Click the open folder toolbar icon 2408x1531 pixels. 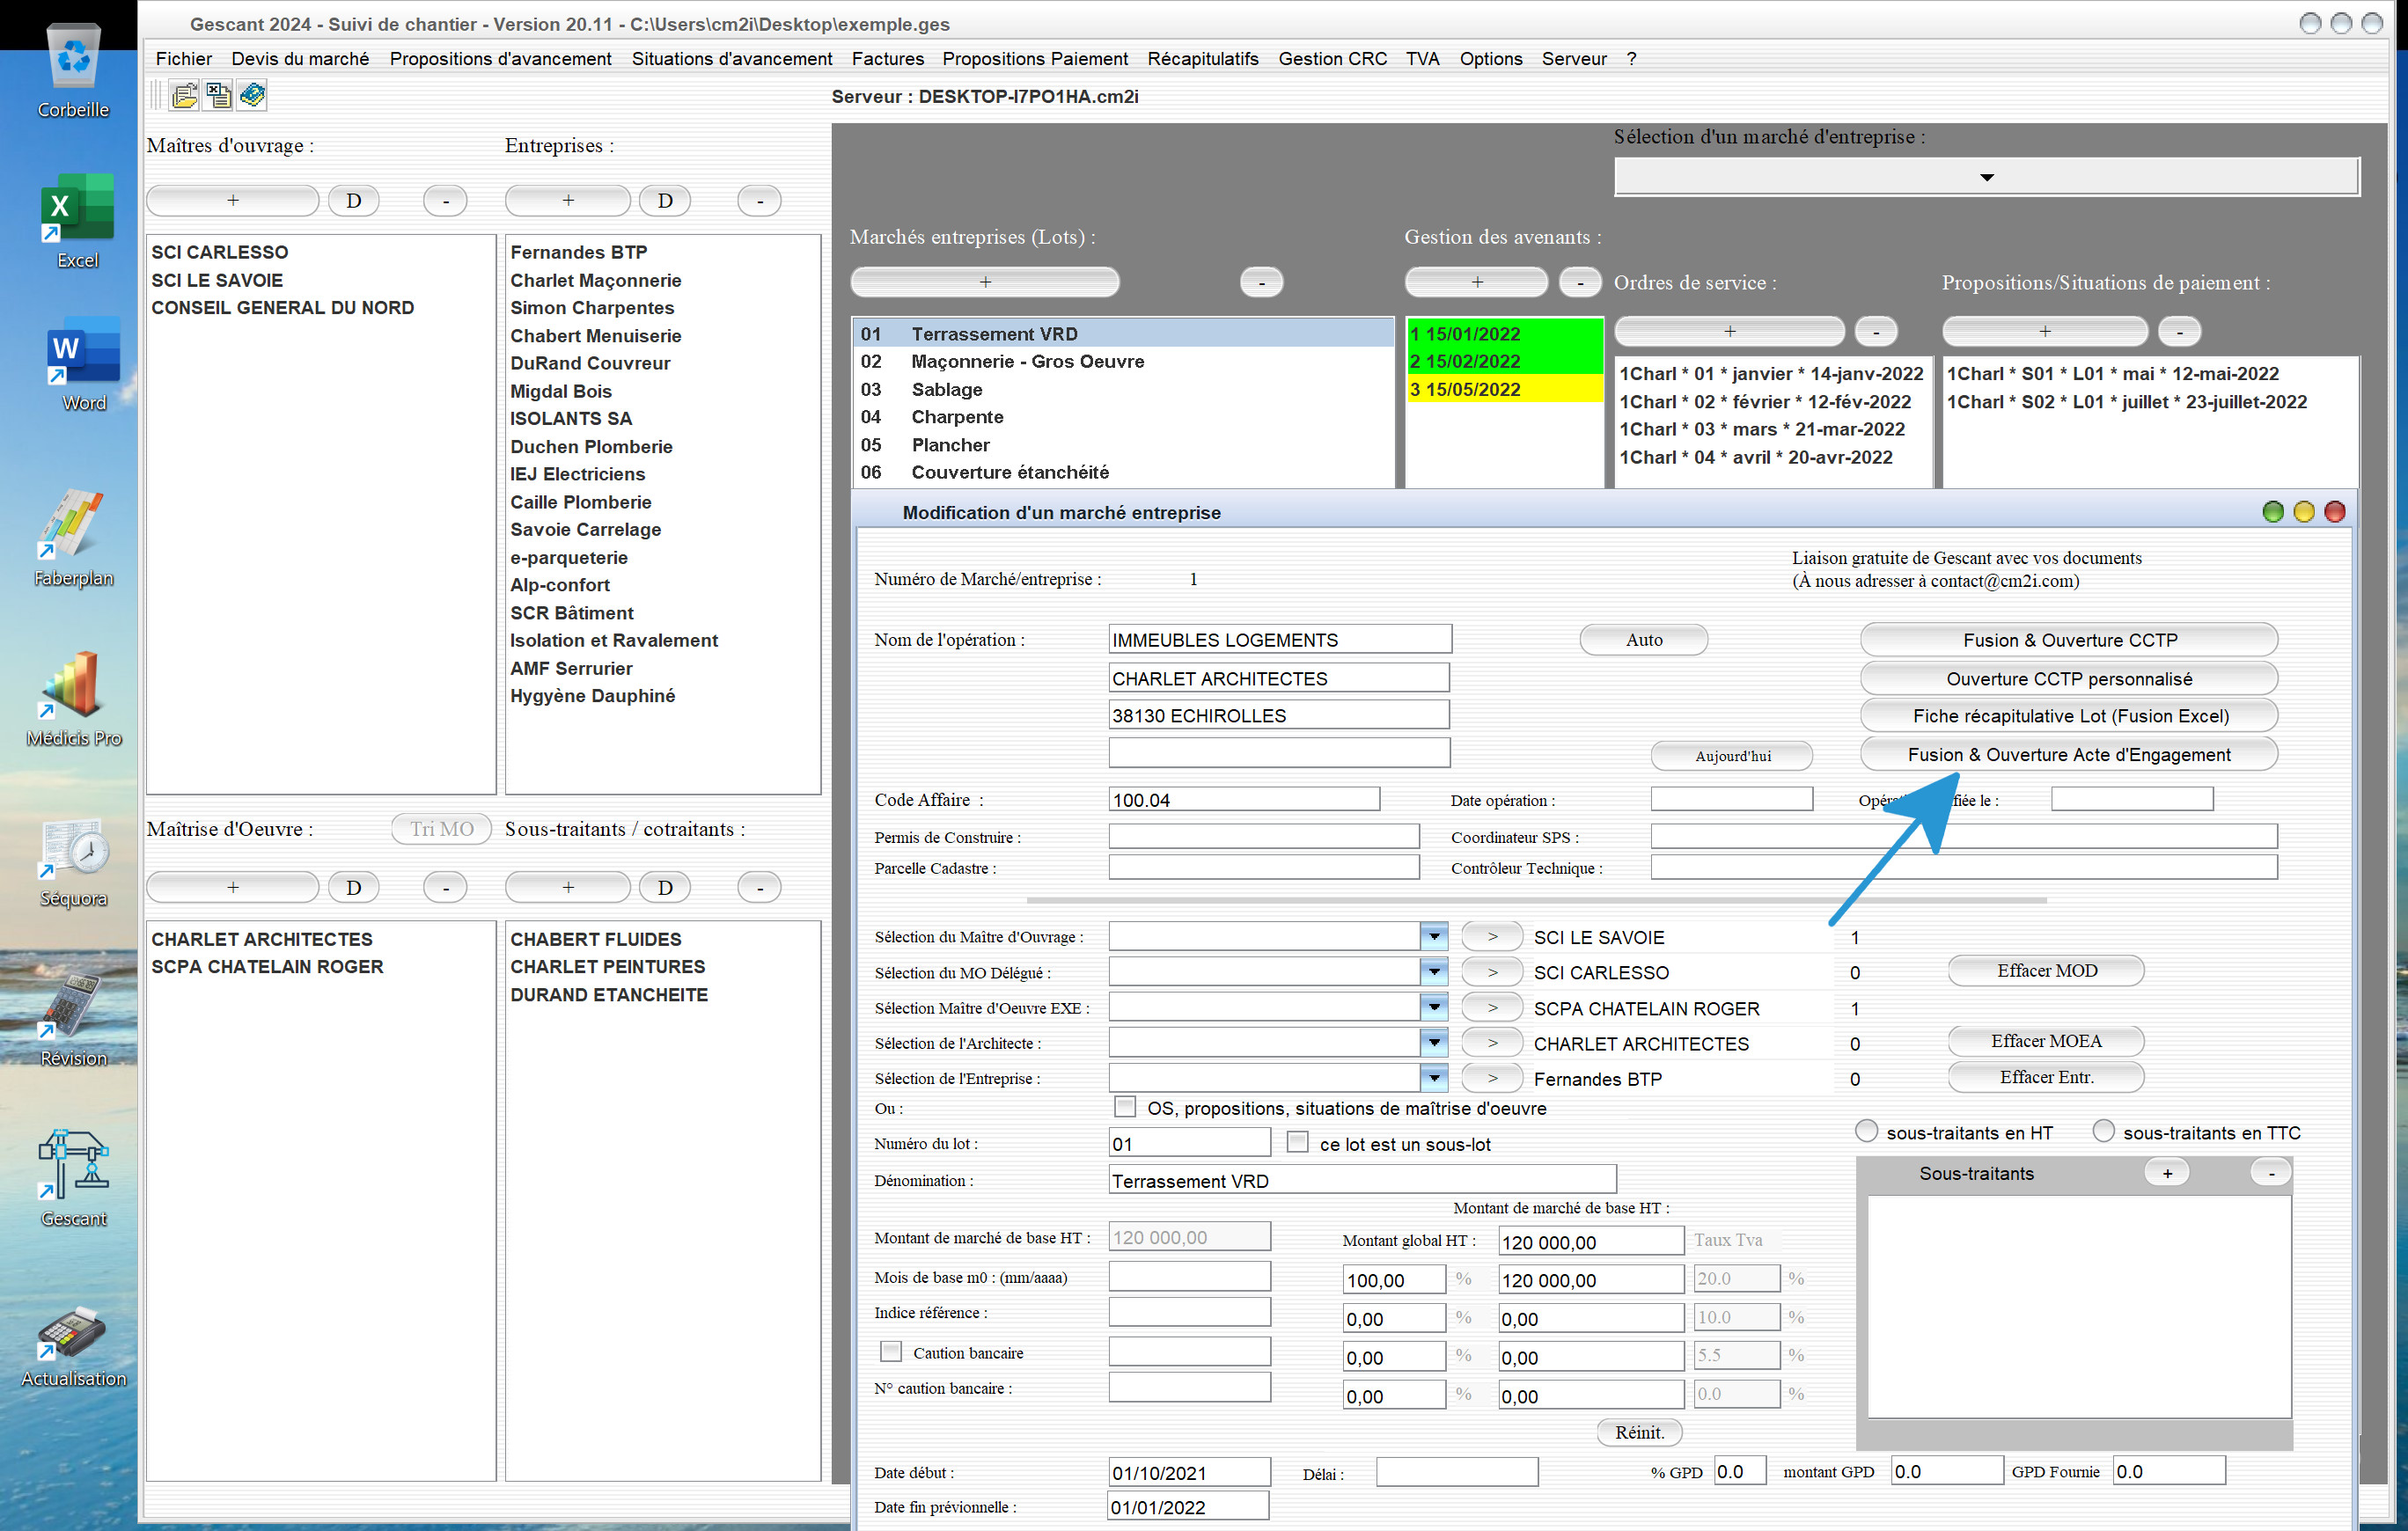185,95
